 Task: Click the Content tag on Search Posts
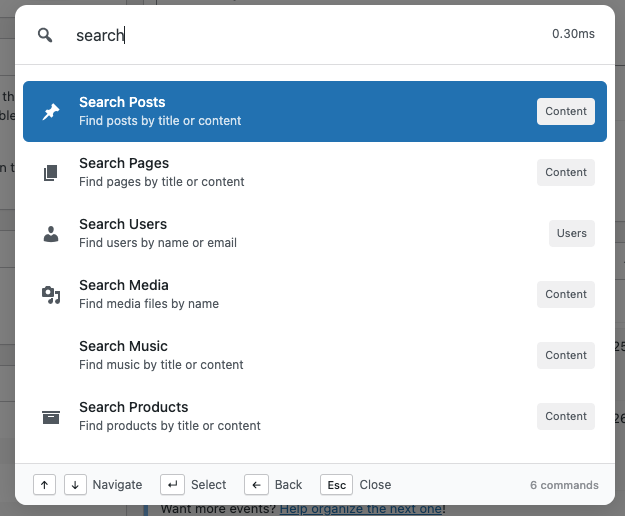tap(566, 112)
